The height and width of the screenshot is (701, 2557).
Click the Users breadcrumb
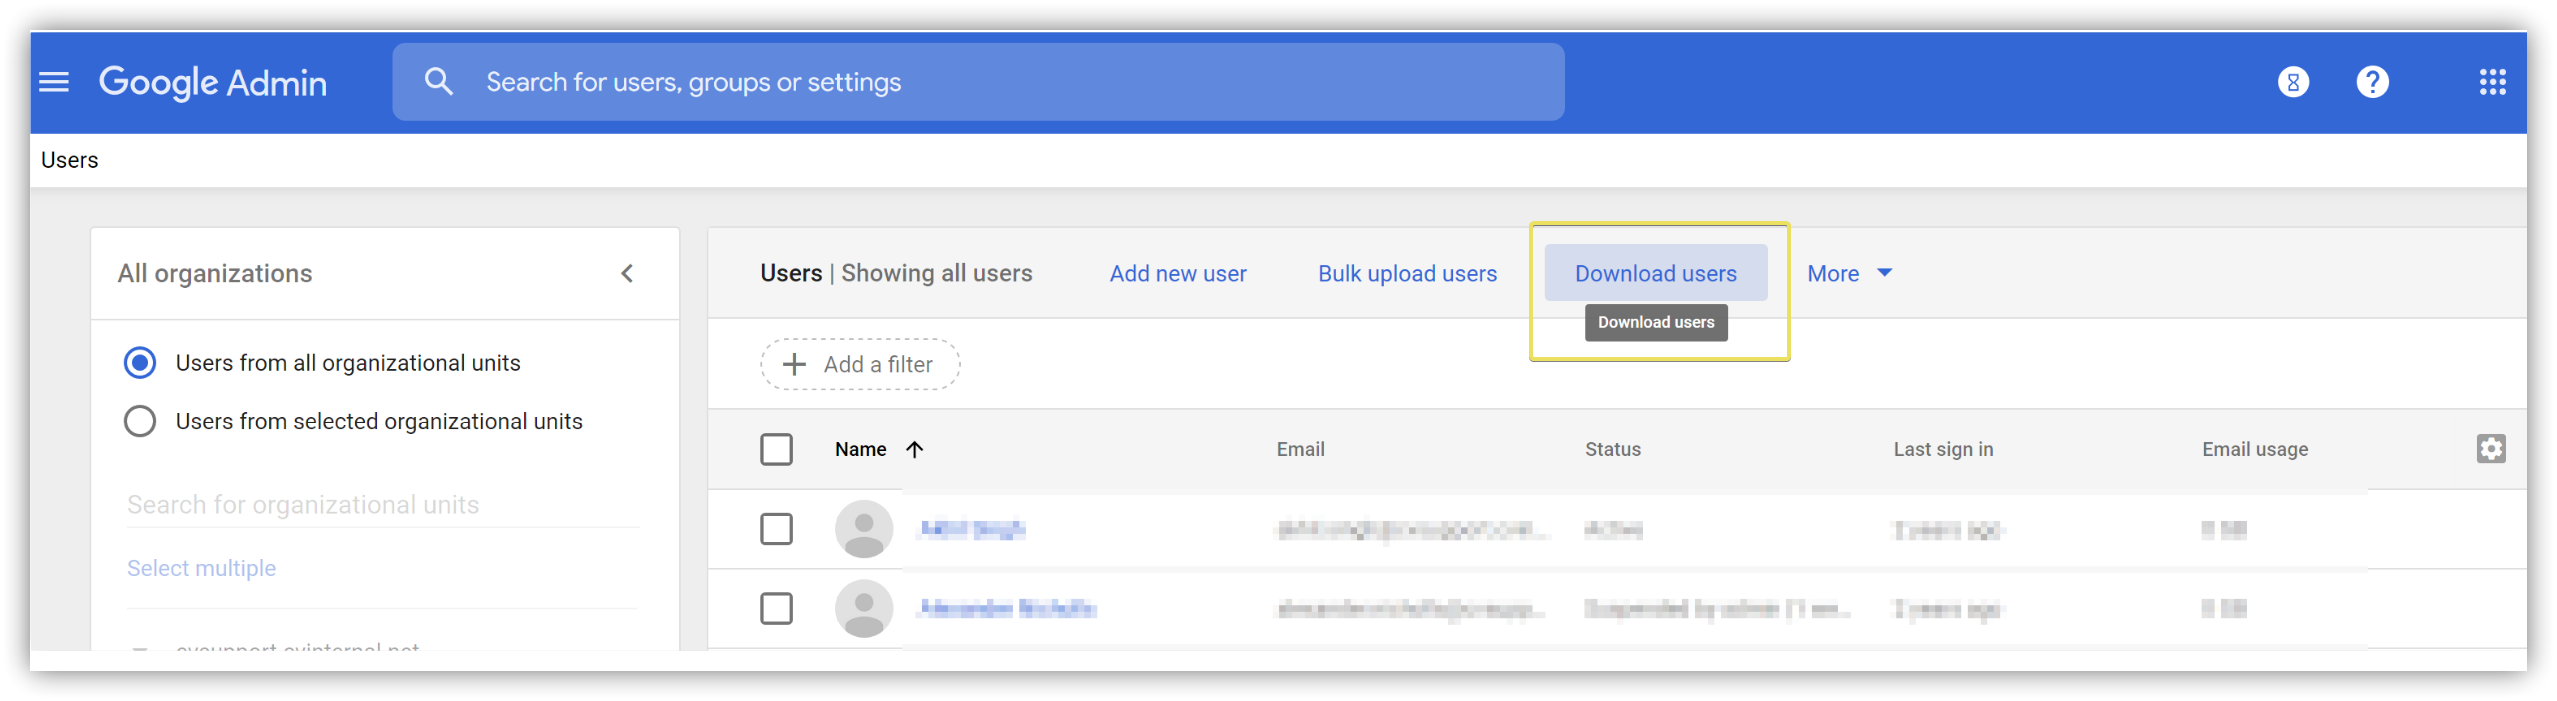(69, 160)
